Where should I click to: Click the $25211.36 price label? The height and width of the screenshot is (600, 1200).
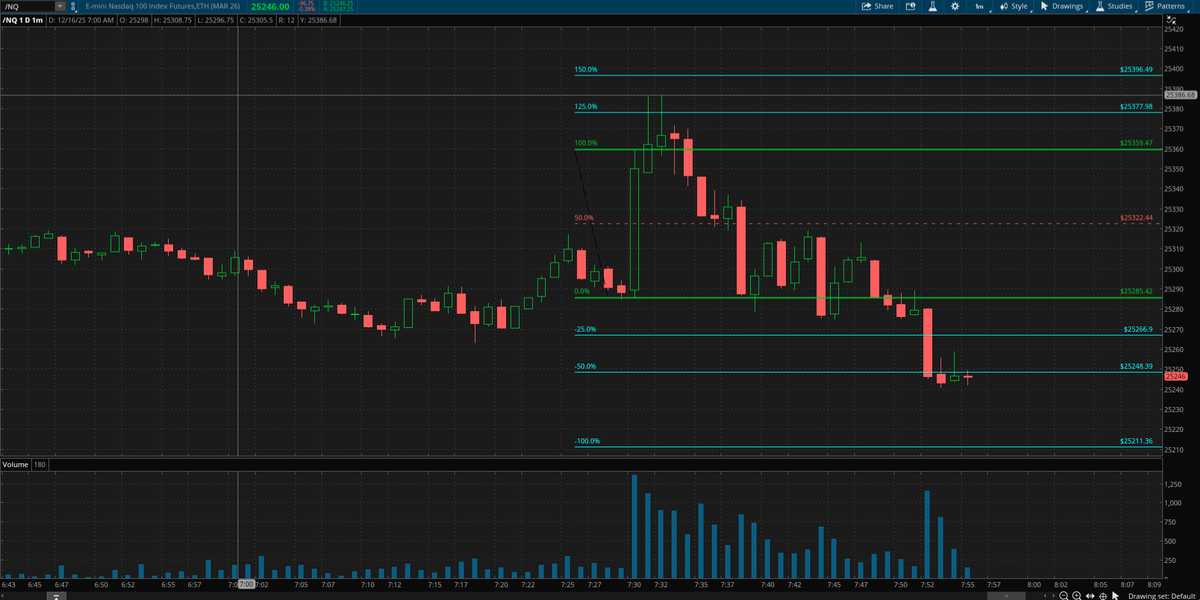point(1137,441)
